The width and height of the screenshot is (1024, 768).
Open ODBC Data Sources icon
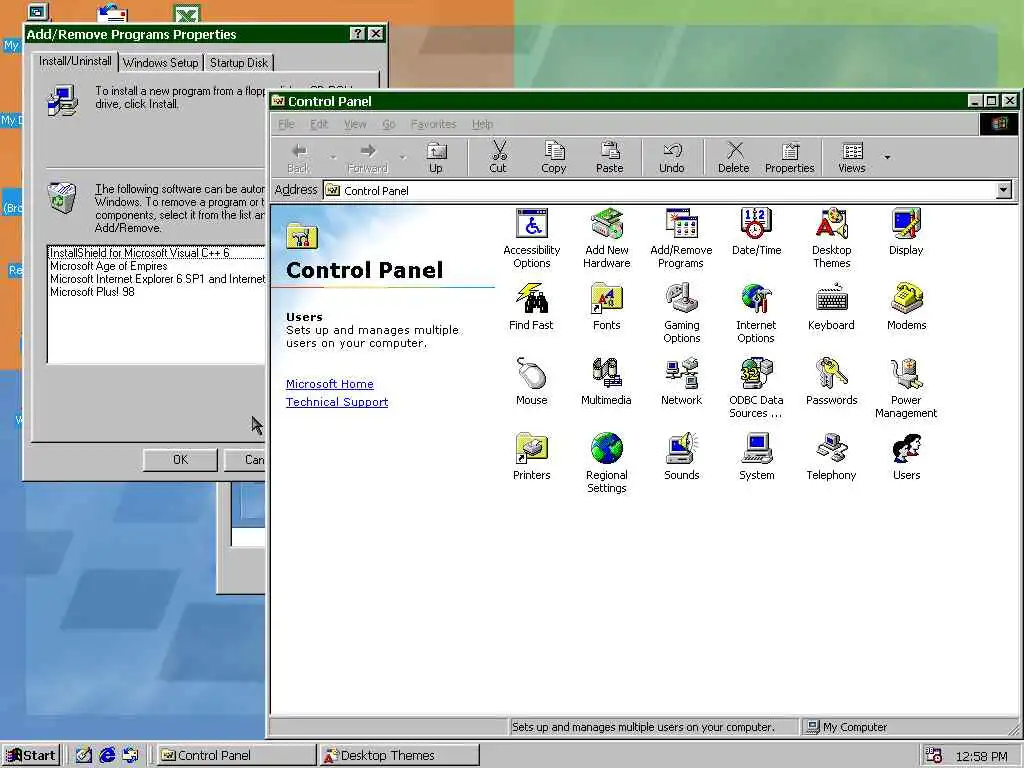(756, 389)
